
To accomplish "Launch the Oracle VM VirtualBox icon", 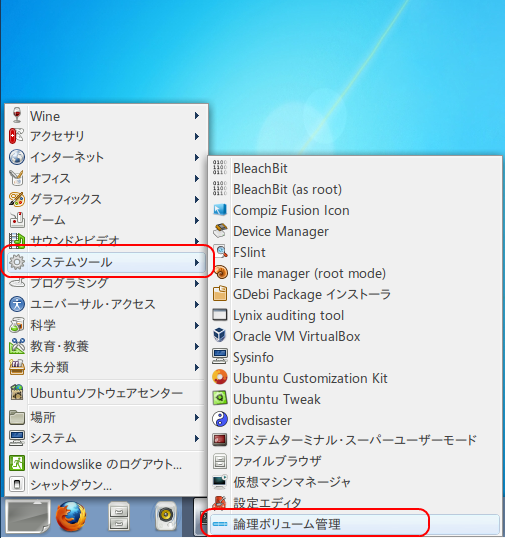I will [220, 336].
